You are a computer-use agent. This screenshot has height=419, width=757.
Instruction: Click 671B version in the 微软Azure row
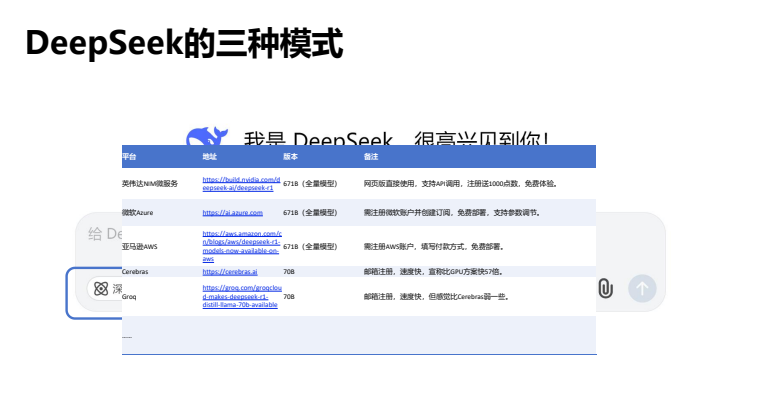point(310,212)
